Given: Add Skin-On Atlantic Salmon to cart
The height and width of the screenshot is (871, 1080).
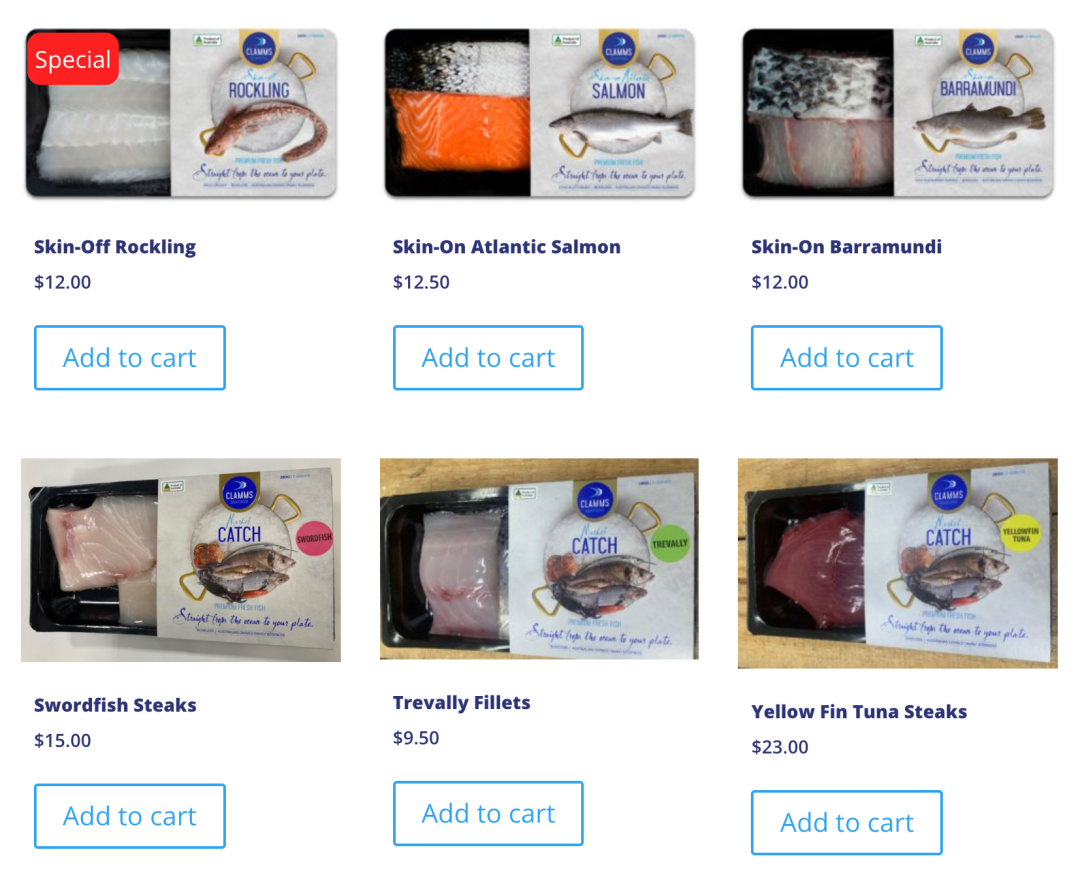Looking at the screenshot, I should tap(488, 357).
